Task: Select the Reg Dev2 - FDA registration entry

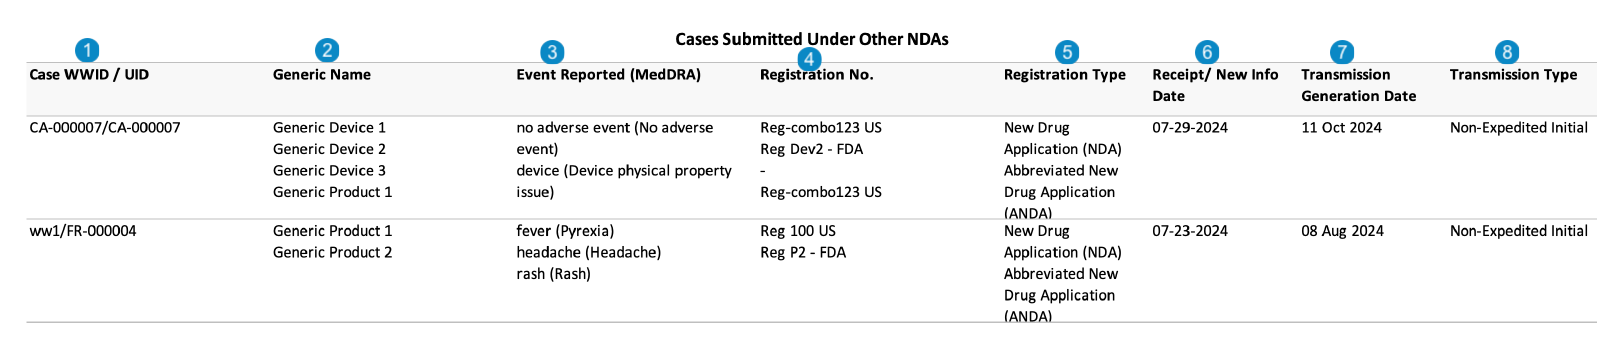Action: [x=812, y=149]
